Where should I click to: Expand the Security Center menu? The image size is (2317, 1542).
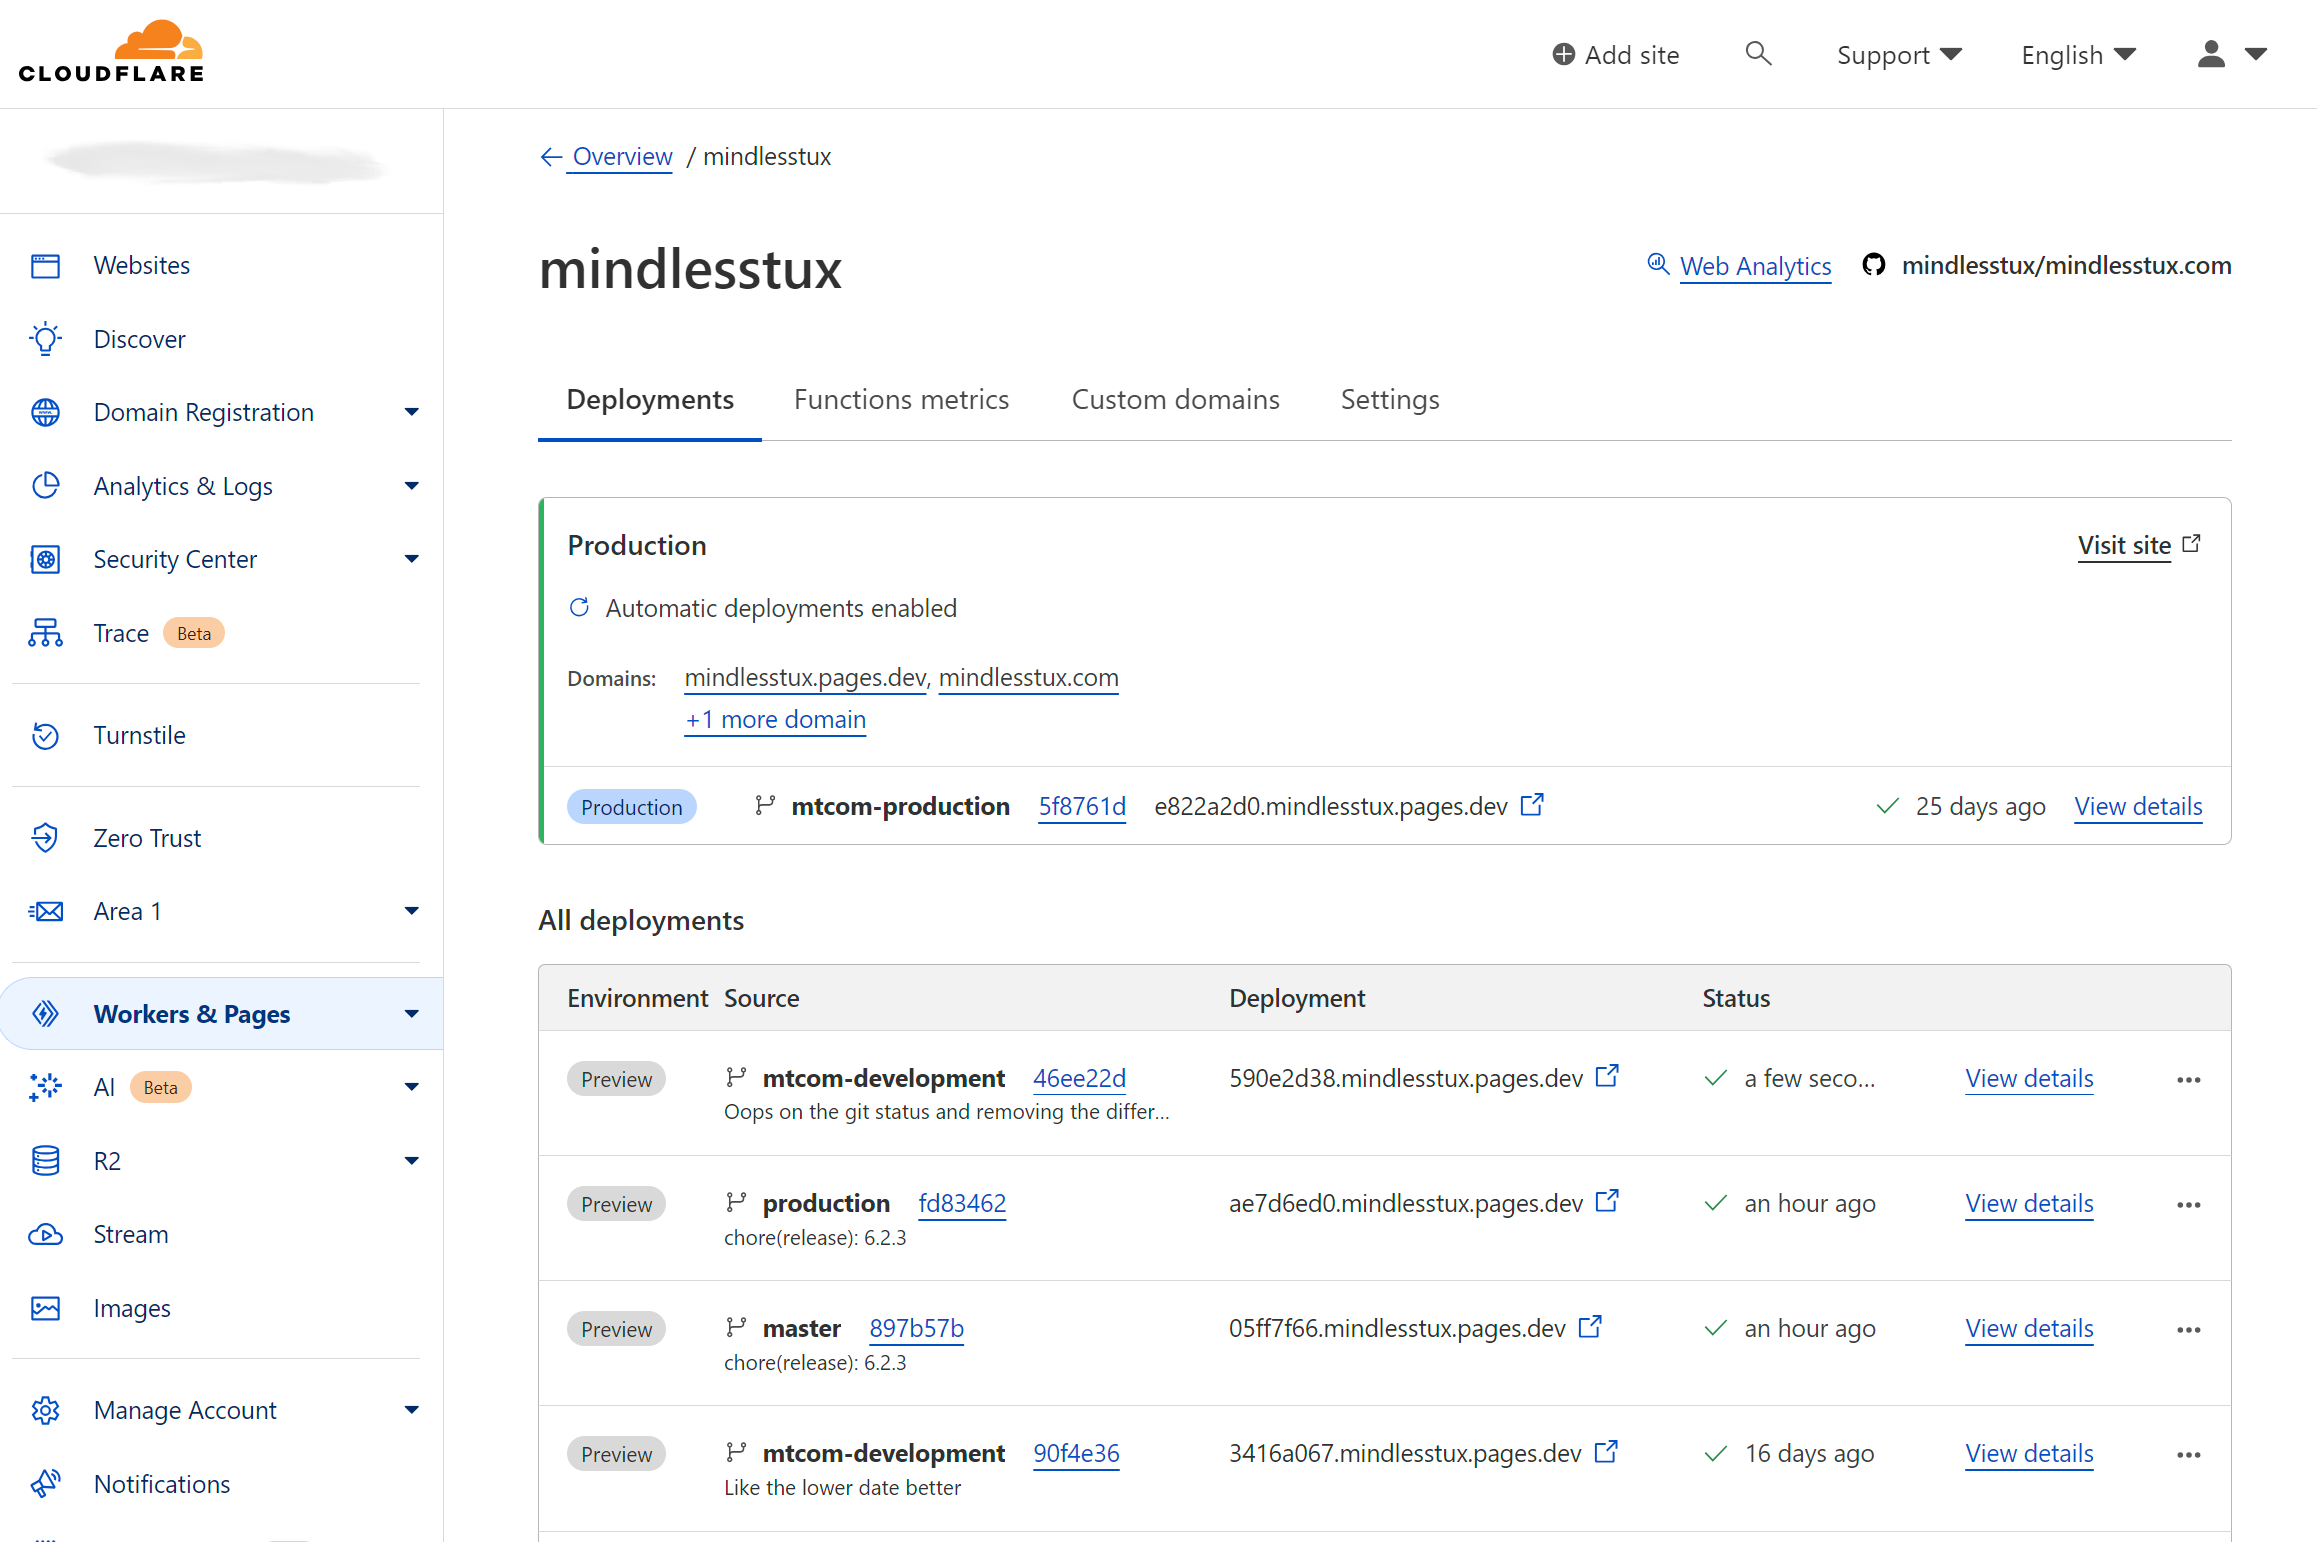point(412,559)
